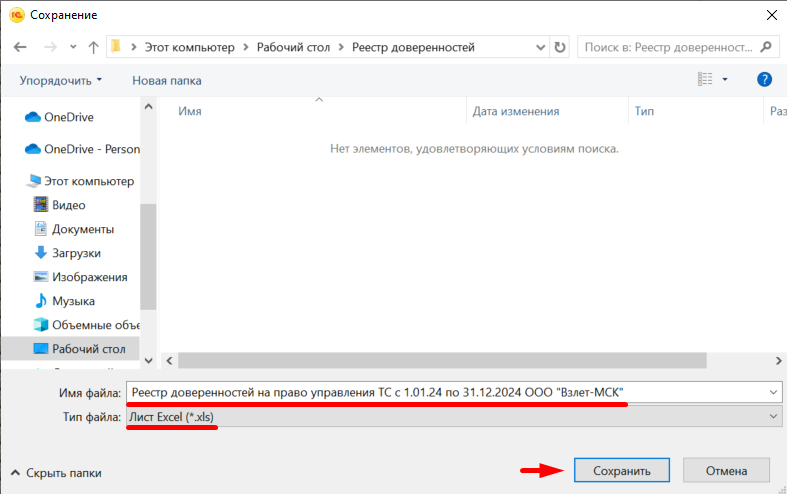Go back with the left arrow
This screenshot has width=787, height=494.
[x=20, y=47]
